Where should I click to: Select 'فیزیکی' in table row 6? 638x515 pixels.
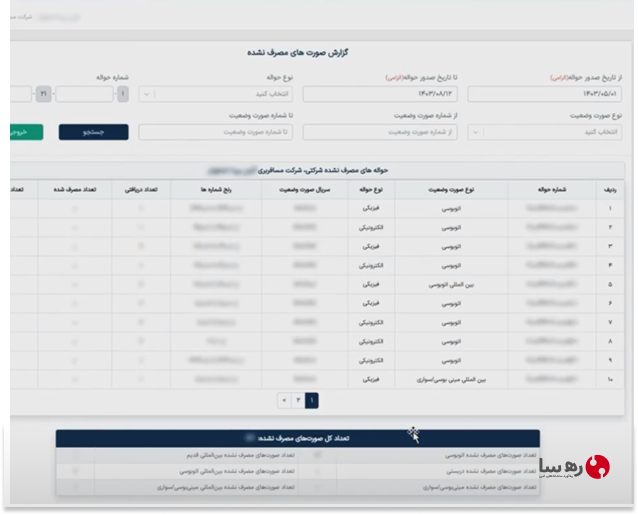point(371,303)
